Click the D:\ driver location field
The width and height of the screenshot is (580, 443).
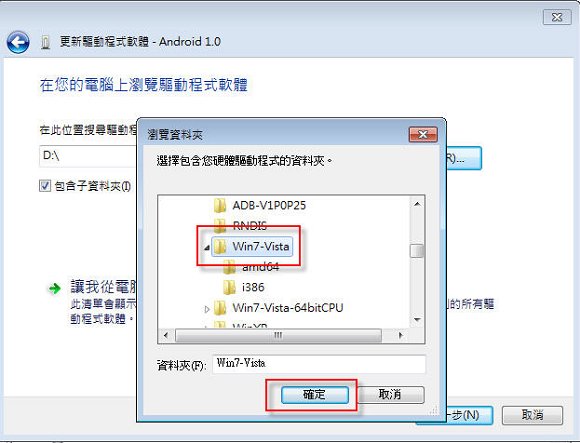88,156
